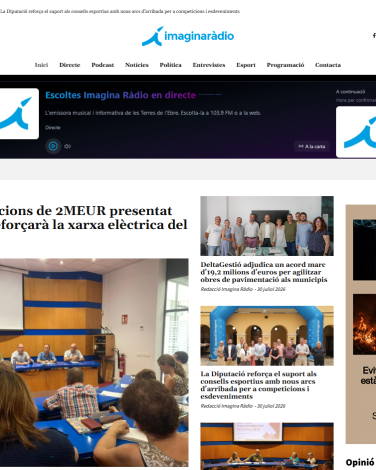Screen dimensions: 376x470
Task: Open the DeltaGestió group photo thumbnail
Action: click(267, 226)
